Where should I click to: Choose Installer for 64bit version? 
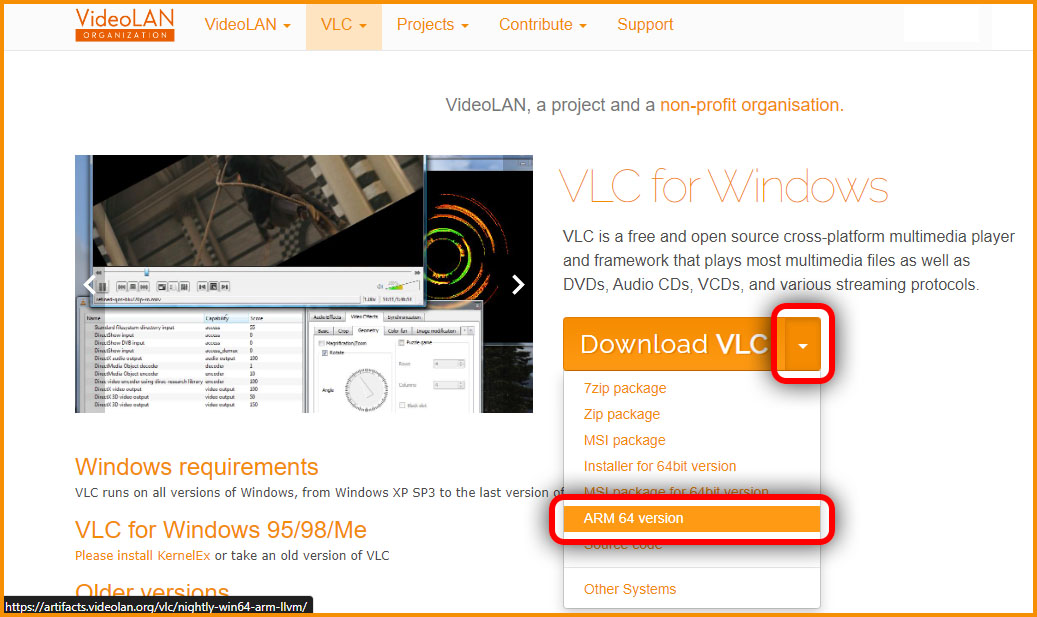(x=659, y=466)
